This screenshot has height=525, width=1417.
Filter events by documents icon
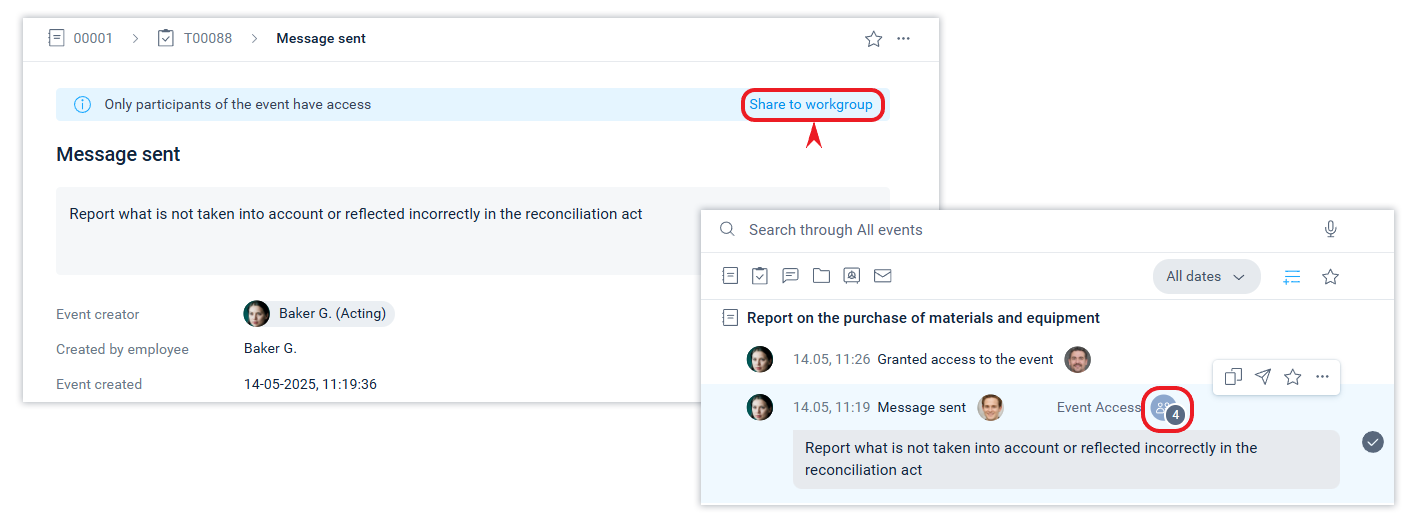point(731,276)
